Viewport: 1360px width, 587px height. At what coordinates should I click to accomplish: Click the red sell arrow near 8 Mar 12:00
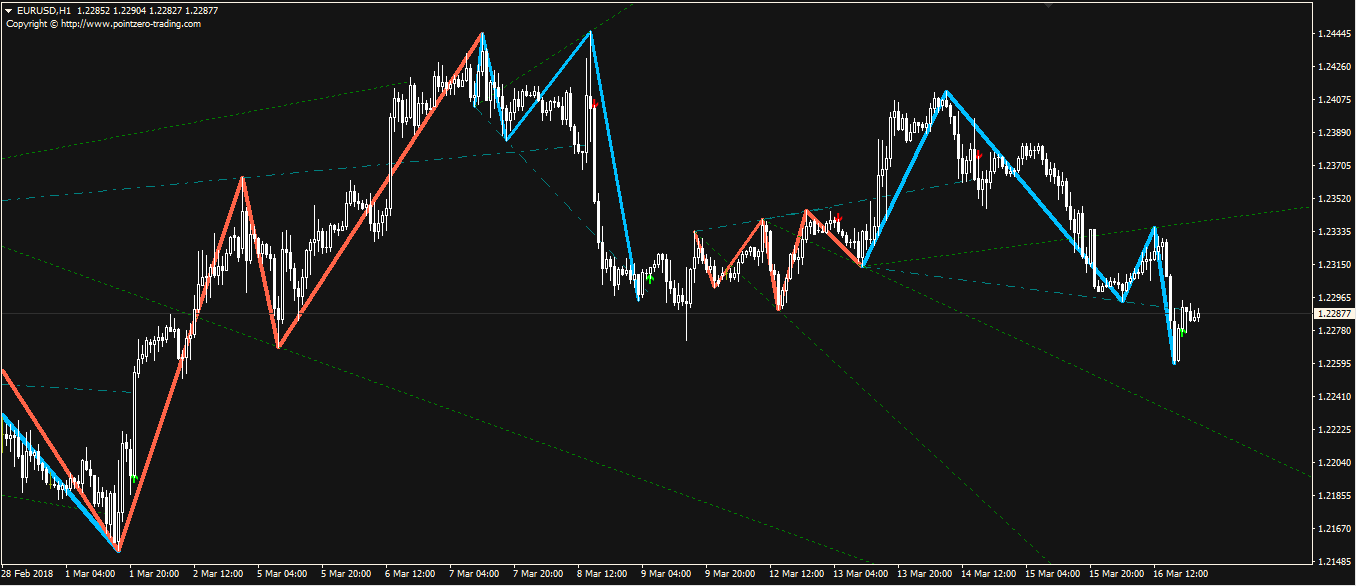click(x=595, y=103)
